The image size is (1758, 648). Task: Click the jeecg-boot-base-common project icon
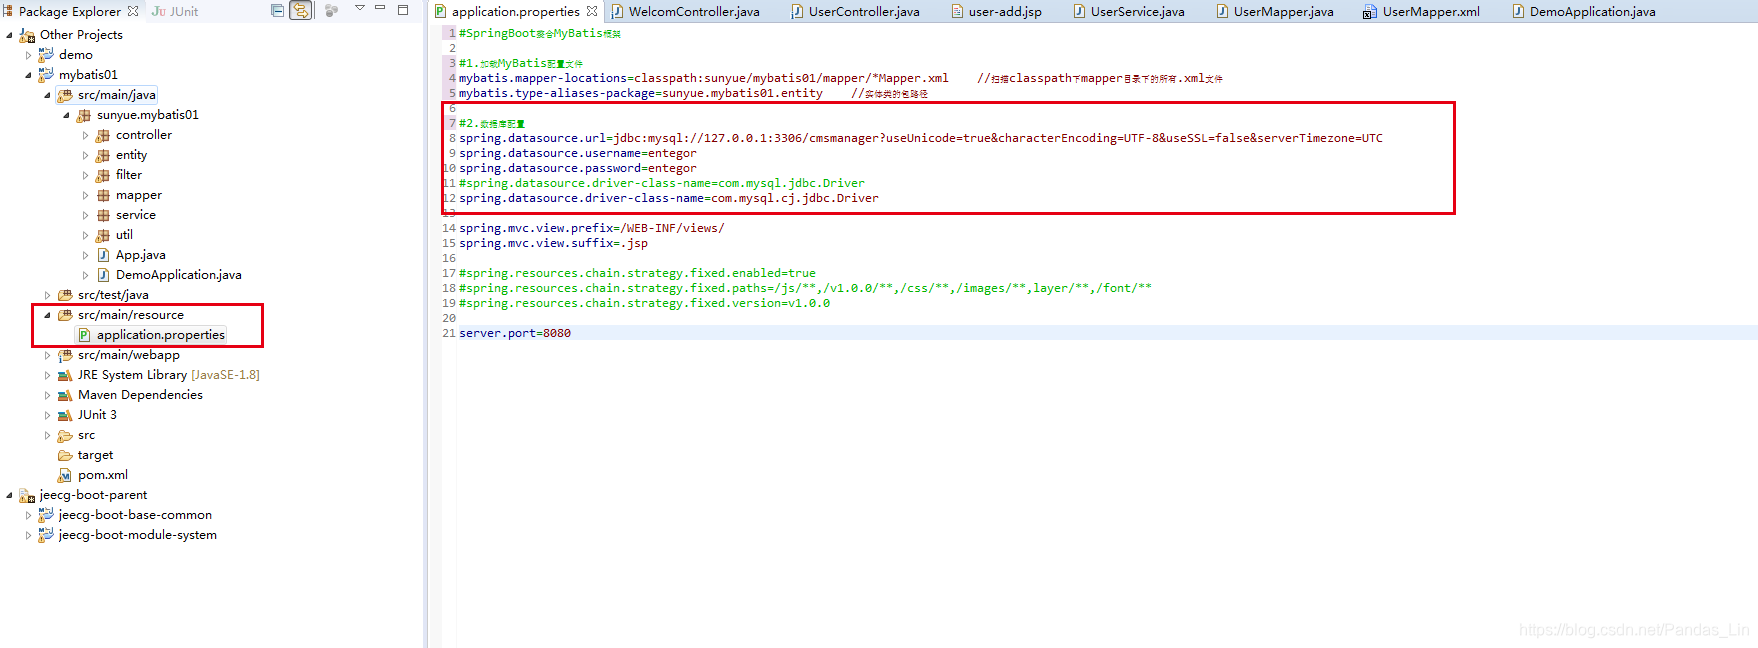(46, 515)
